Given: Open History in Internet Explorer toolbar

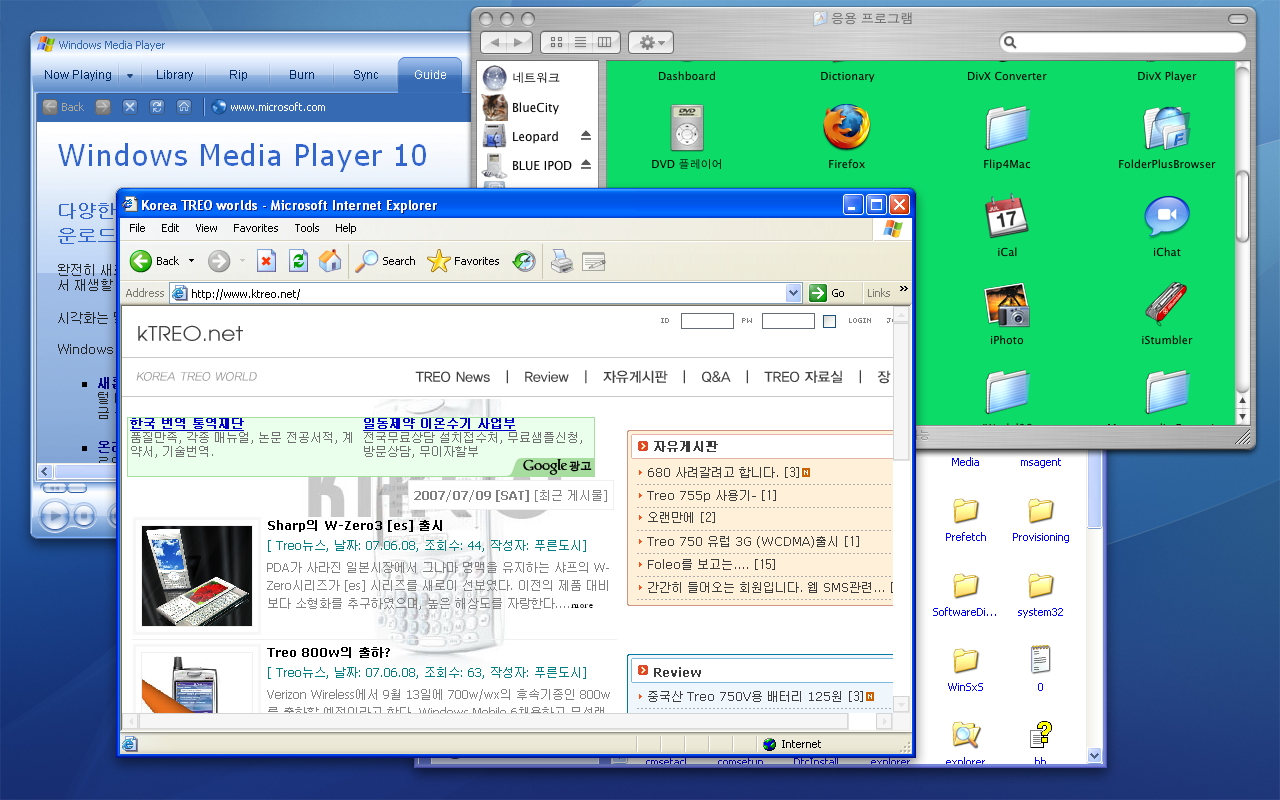Looking at the screenshot, I should [x=524, y=261].
